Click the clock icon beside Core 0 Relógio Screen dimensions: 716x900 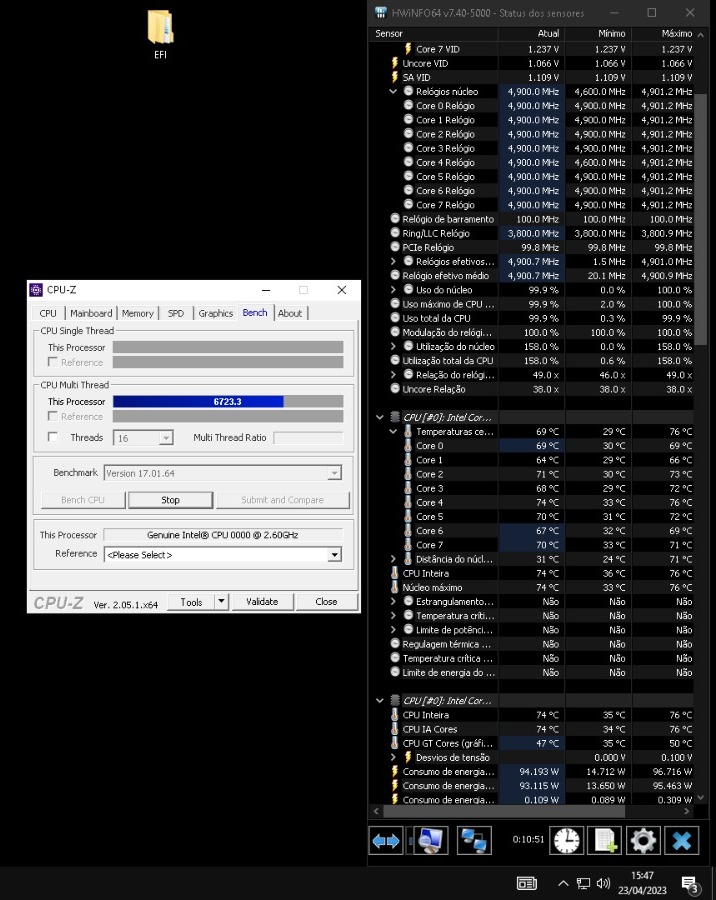tap(408, 105)
